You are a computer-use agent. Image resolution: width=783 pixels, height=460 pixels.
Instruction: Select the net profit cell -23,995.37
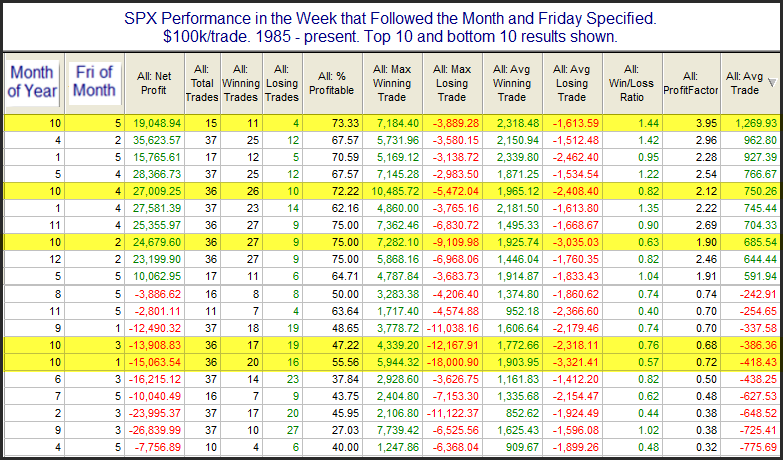155,414
